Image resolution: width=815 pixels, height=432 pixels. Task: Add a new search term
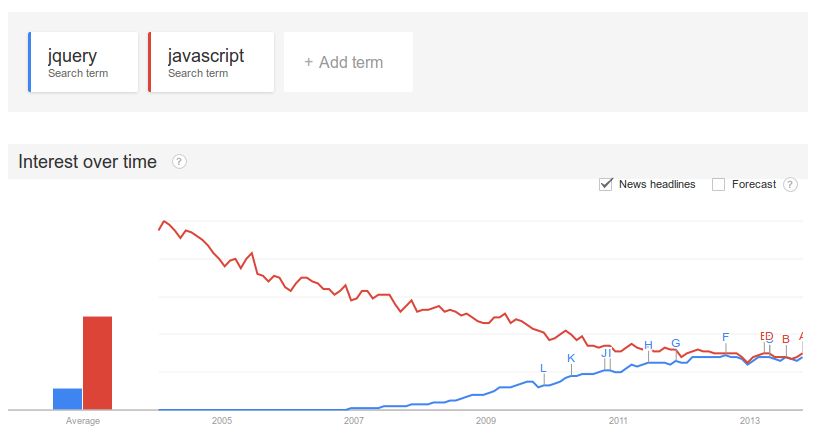coord(348,62)
